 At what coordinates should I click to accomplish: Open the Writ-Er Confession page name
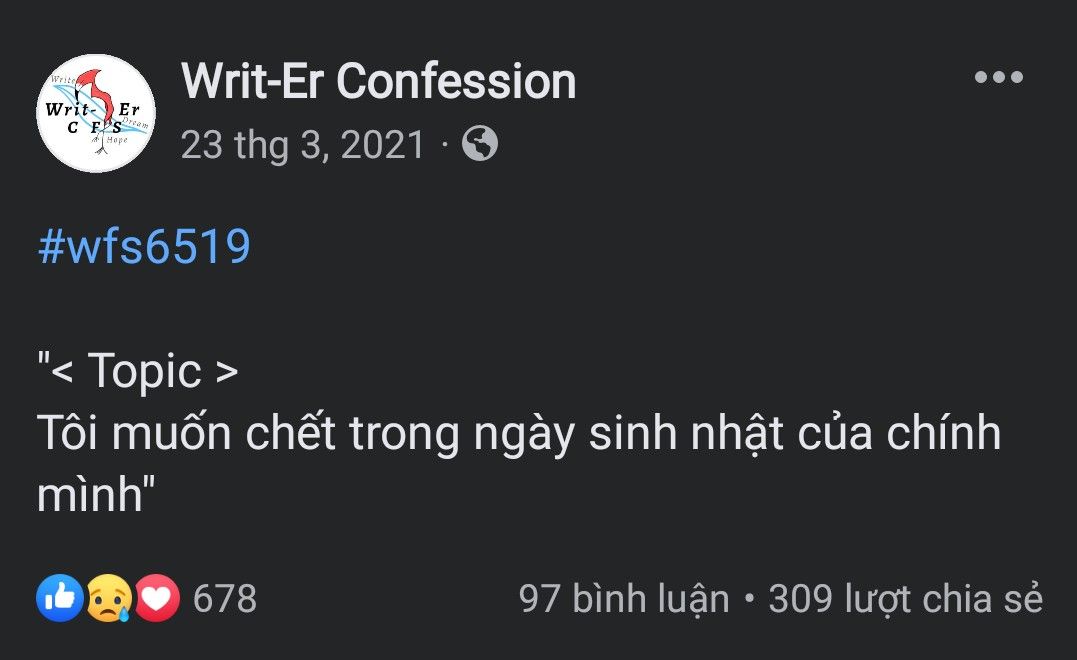(x=378, y=81)
